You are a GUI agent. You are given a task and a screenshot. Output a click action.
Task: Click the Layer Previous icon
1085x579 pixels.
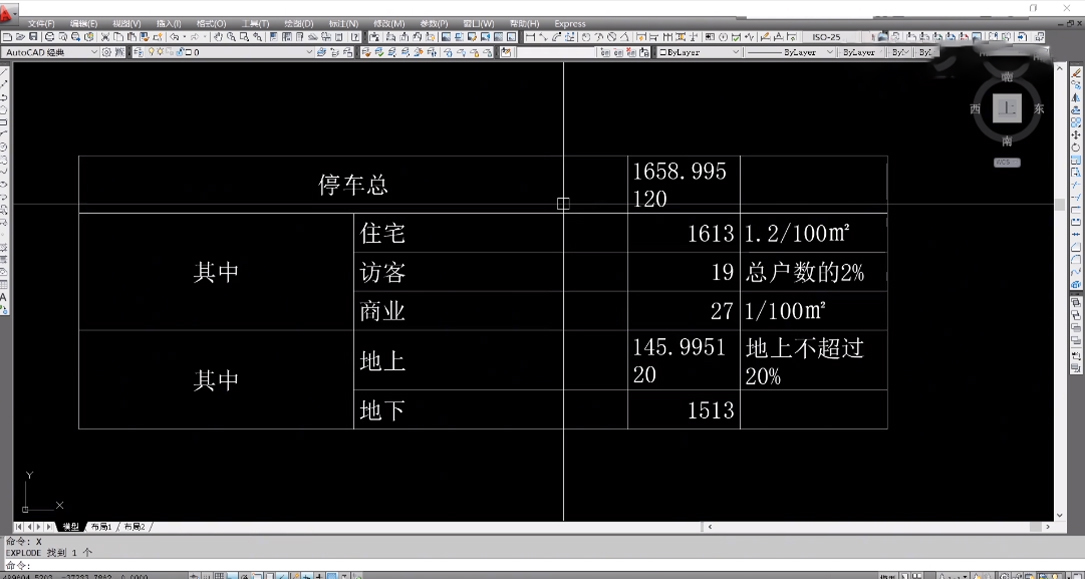334,52
